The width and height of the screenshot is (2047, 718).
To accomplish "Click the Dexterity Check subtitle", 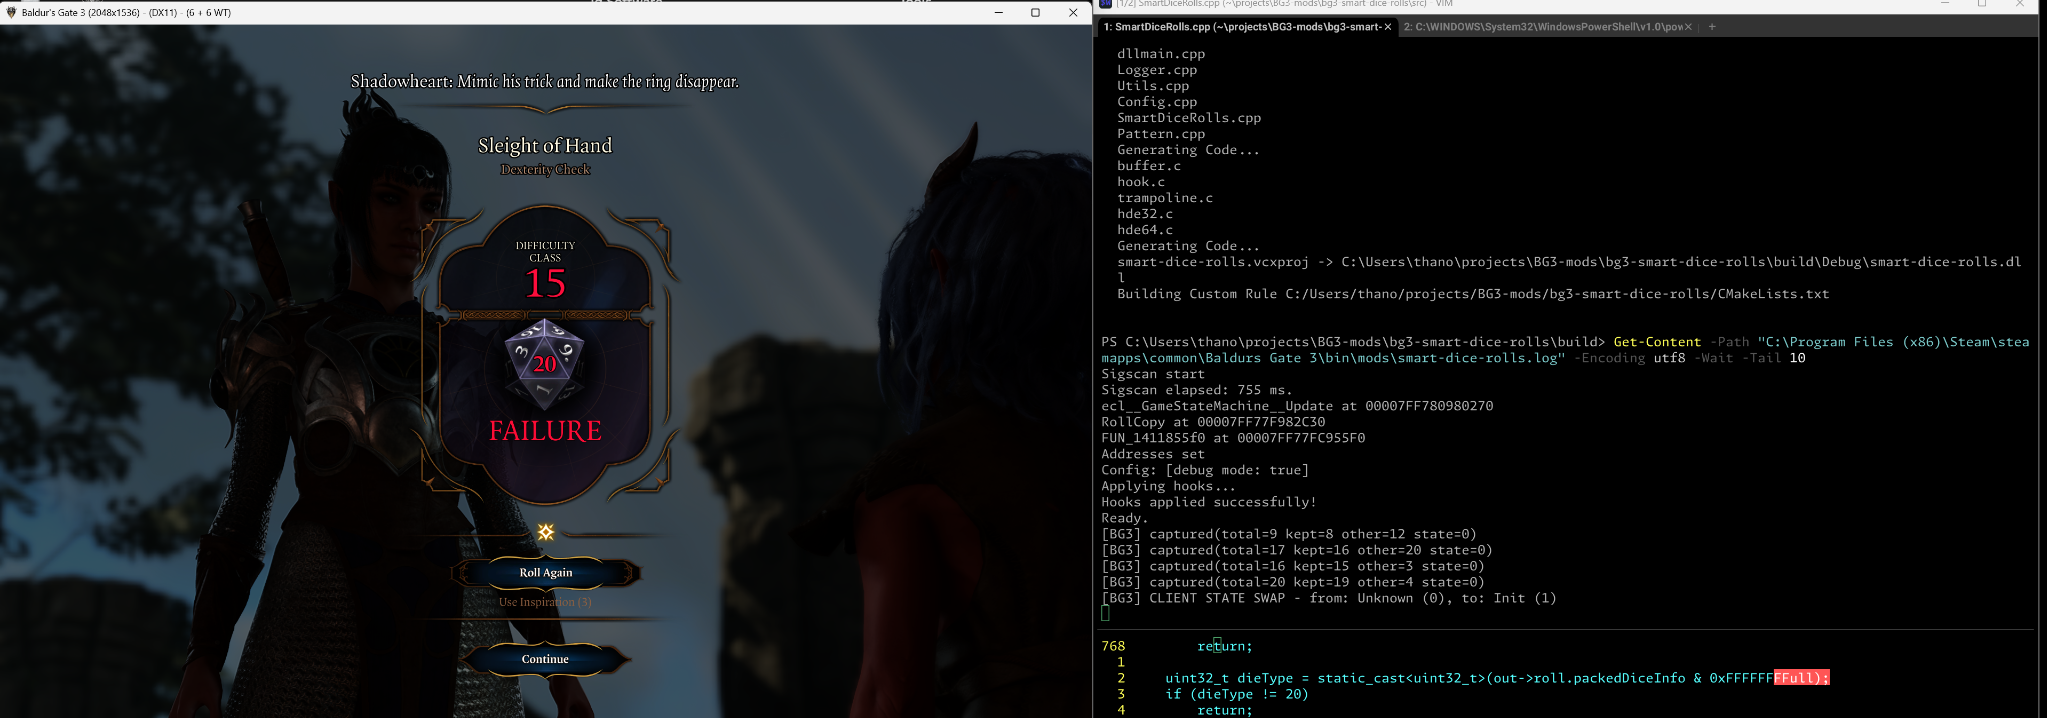I will point(545,170).
